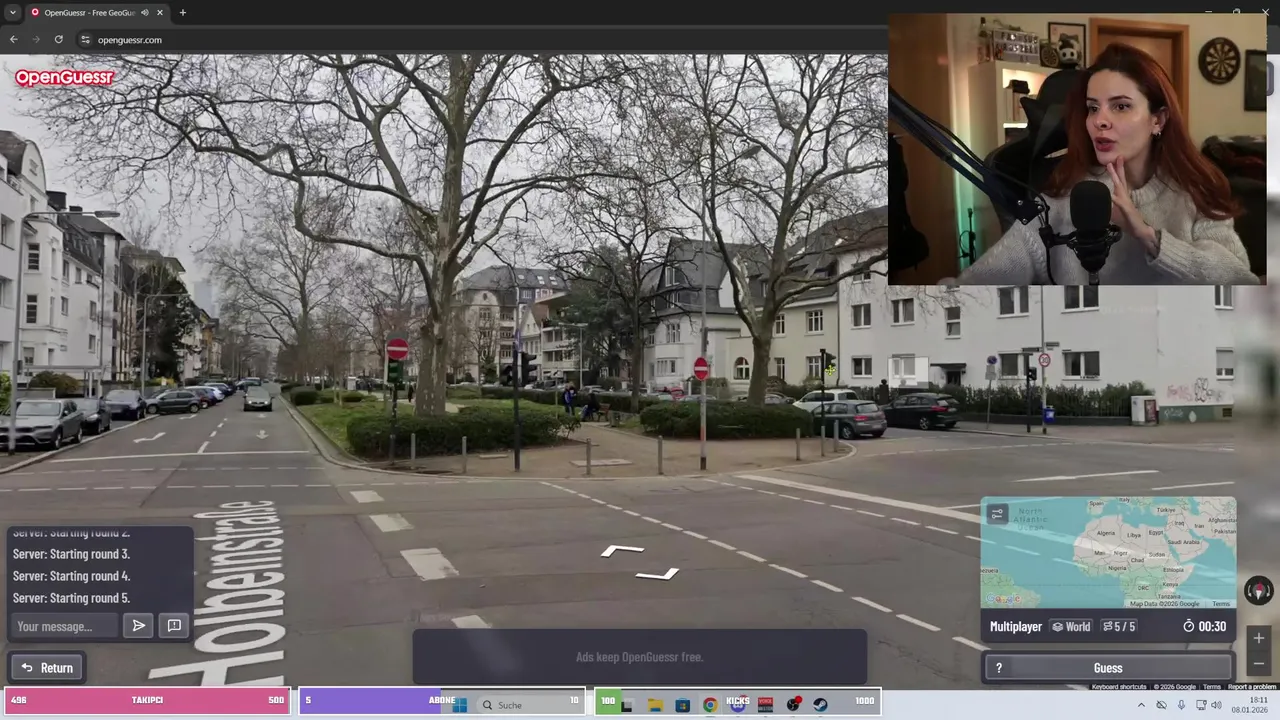Image resolution: width=1280 pixels, height=720 pixels.
Task: Go back to the previous page
Action: pos(13,40)
